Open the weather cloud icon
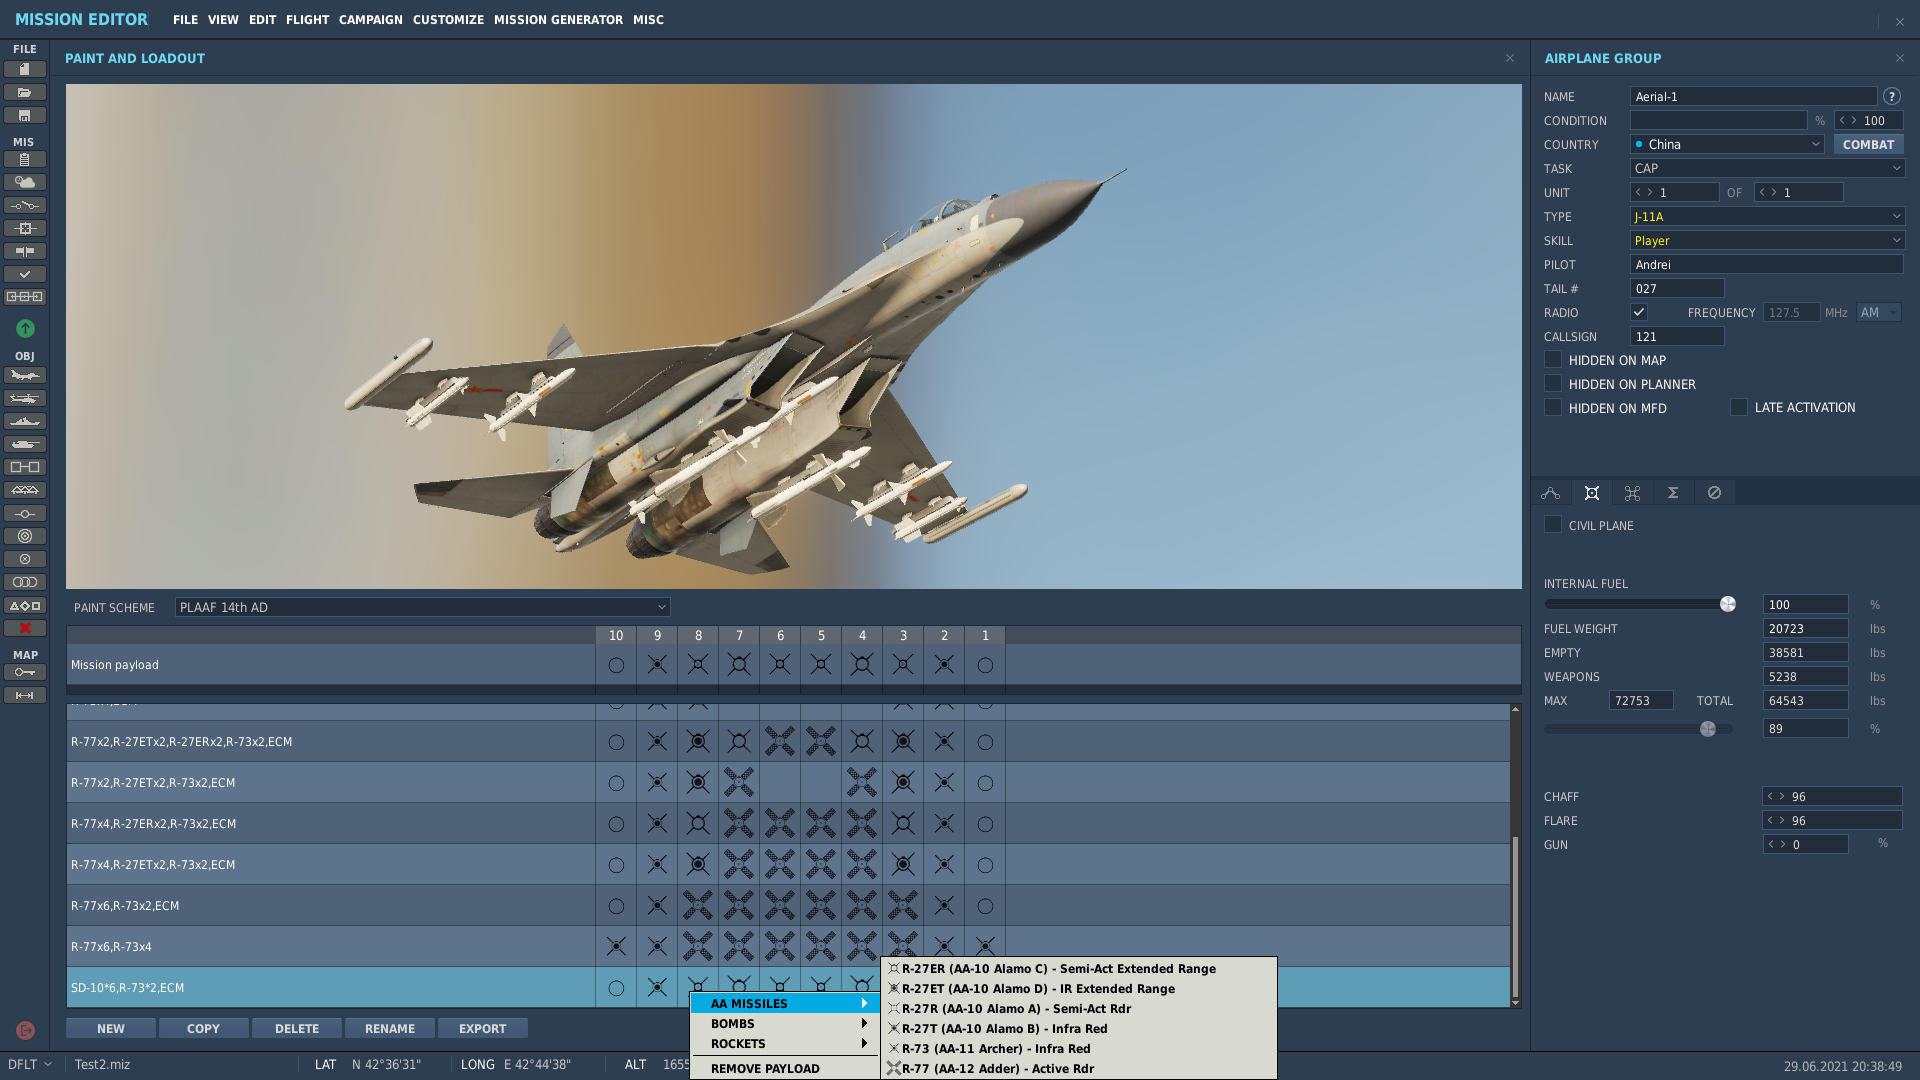The image size is (1920, 1080). click(x=25, y=182)
